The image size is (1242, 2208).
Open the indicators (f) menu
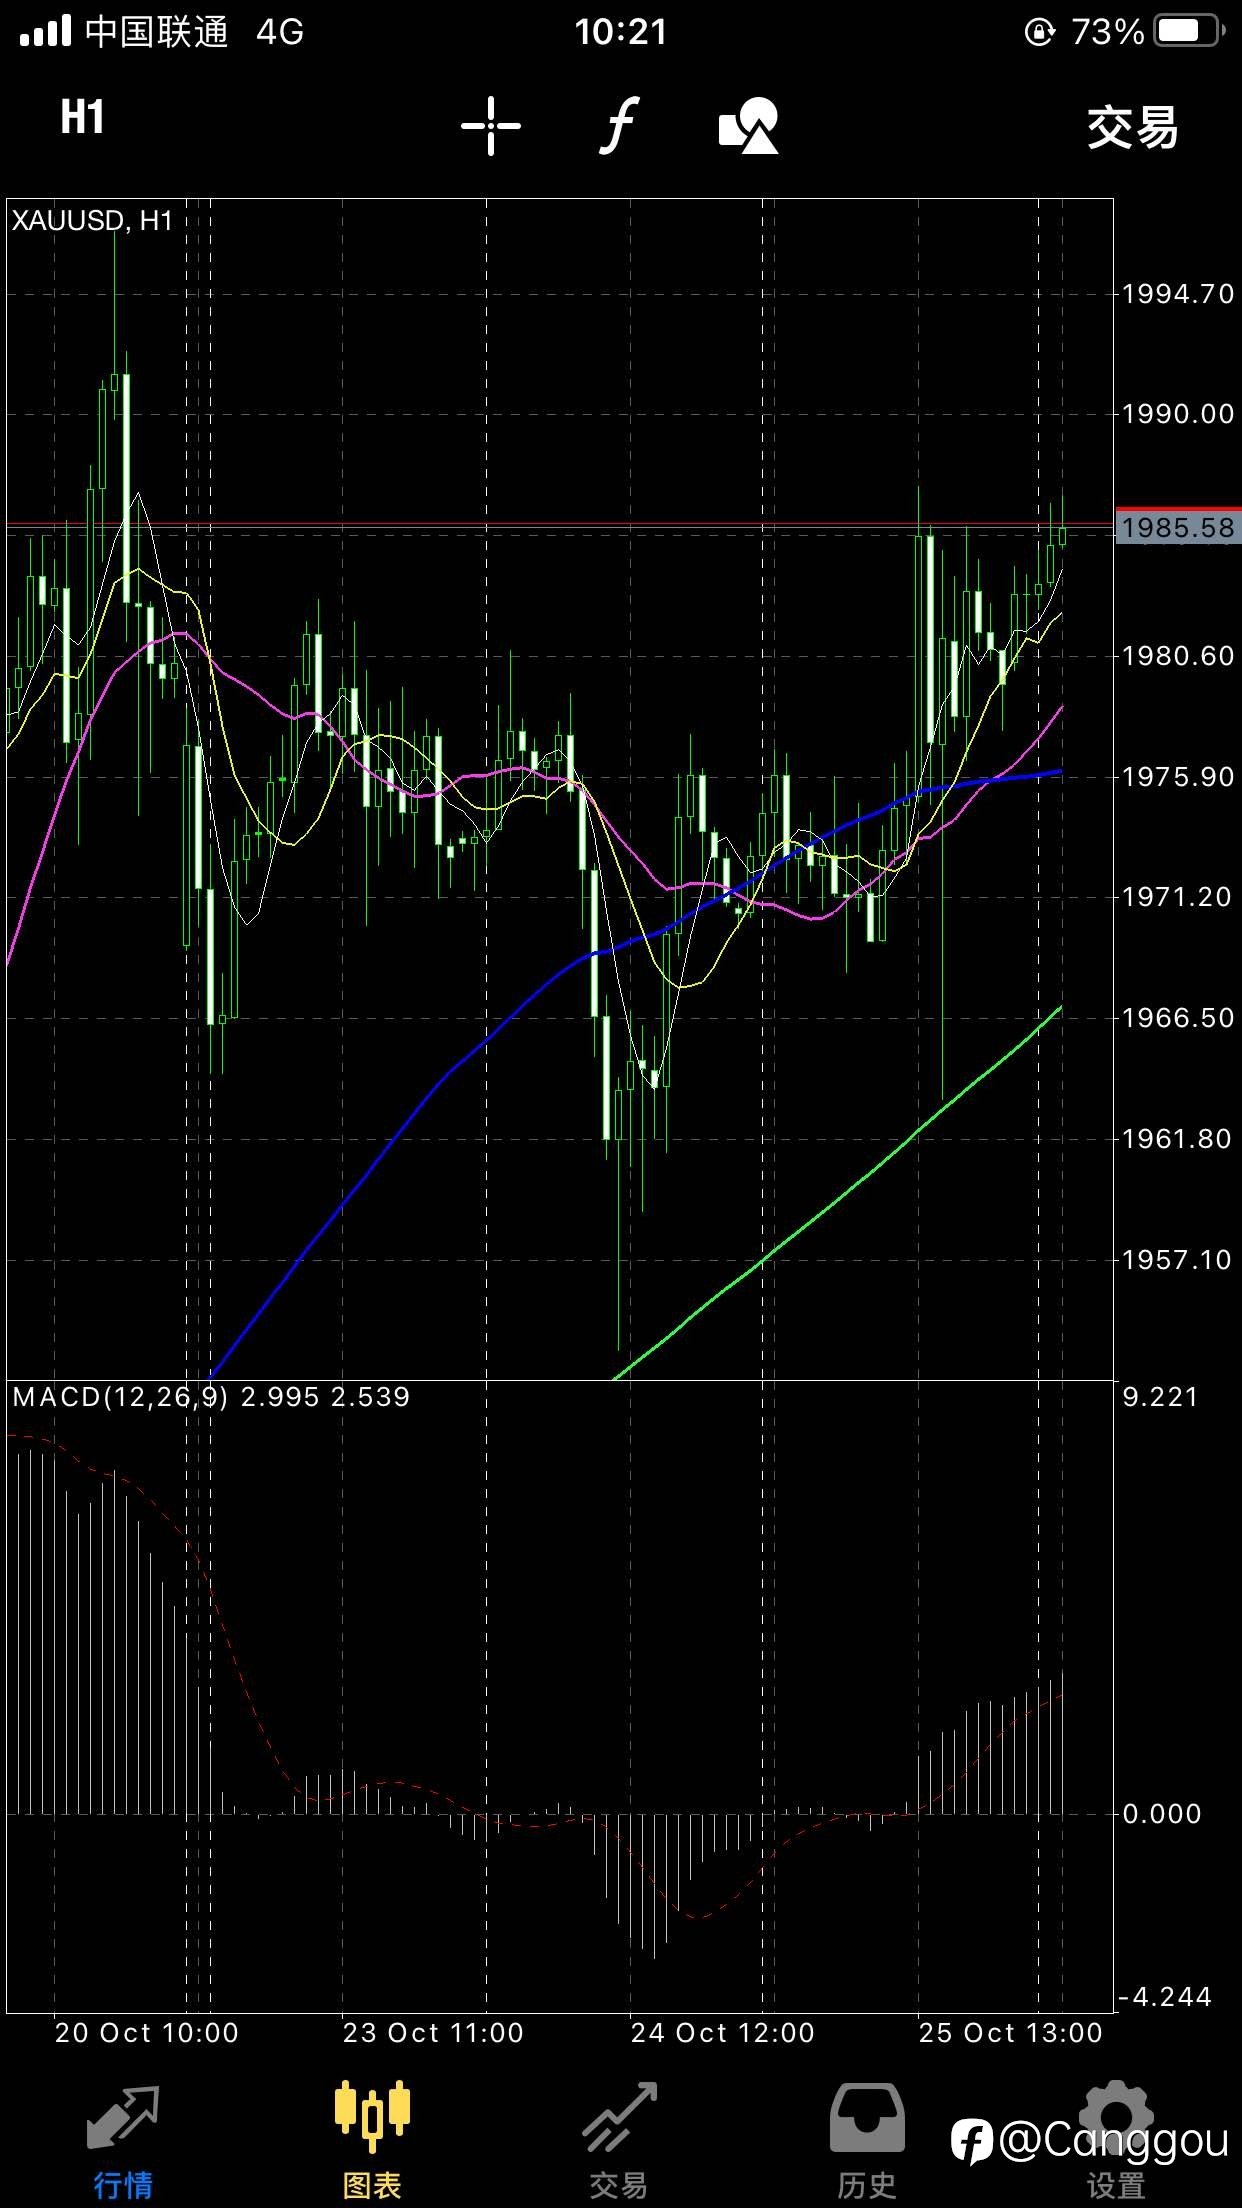(x=620, y=126)
